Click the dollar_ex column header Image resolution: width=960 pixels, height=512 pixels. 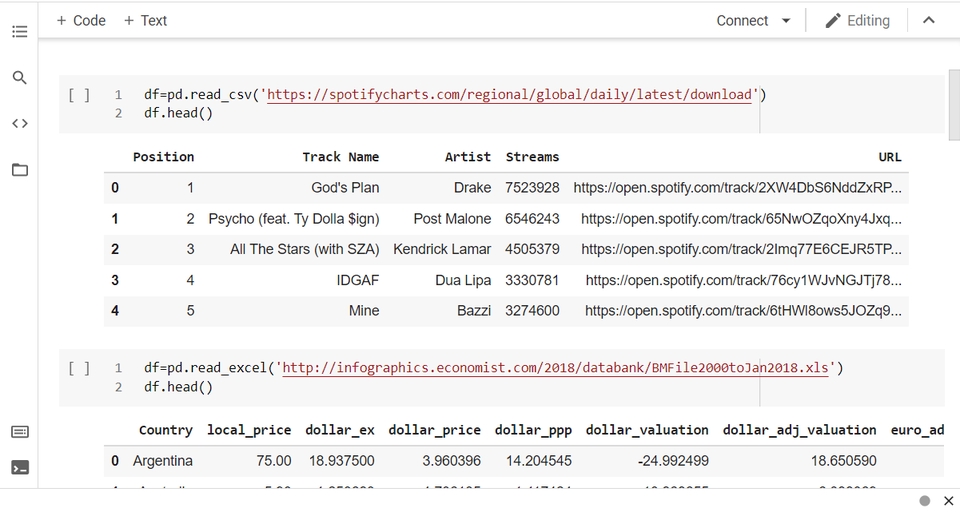[x=340, y=430]
